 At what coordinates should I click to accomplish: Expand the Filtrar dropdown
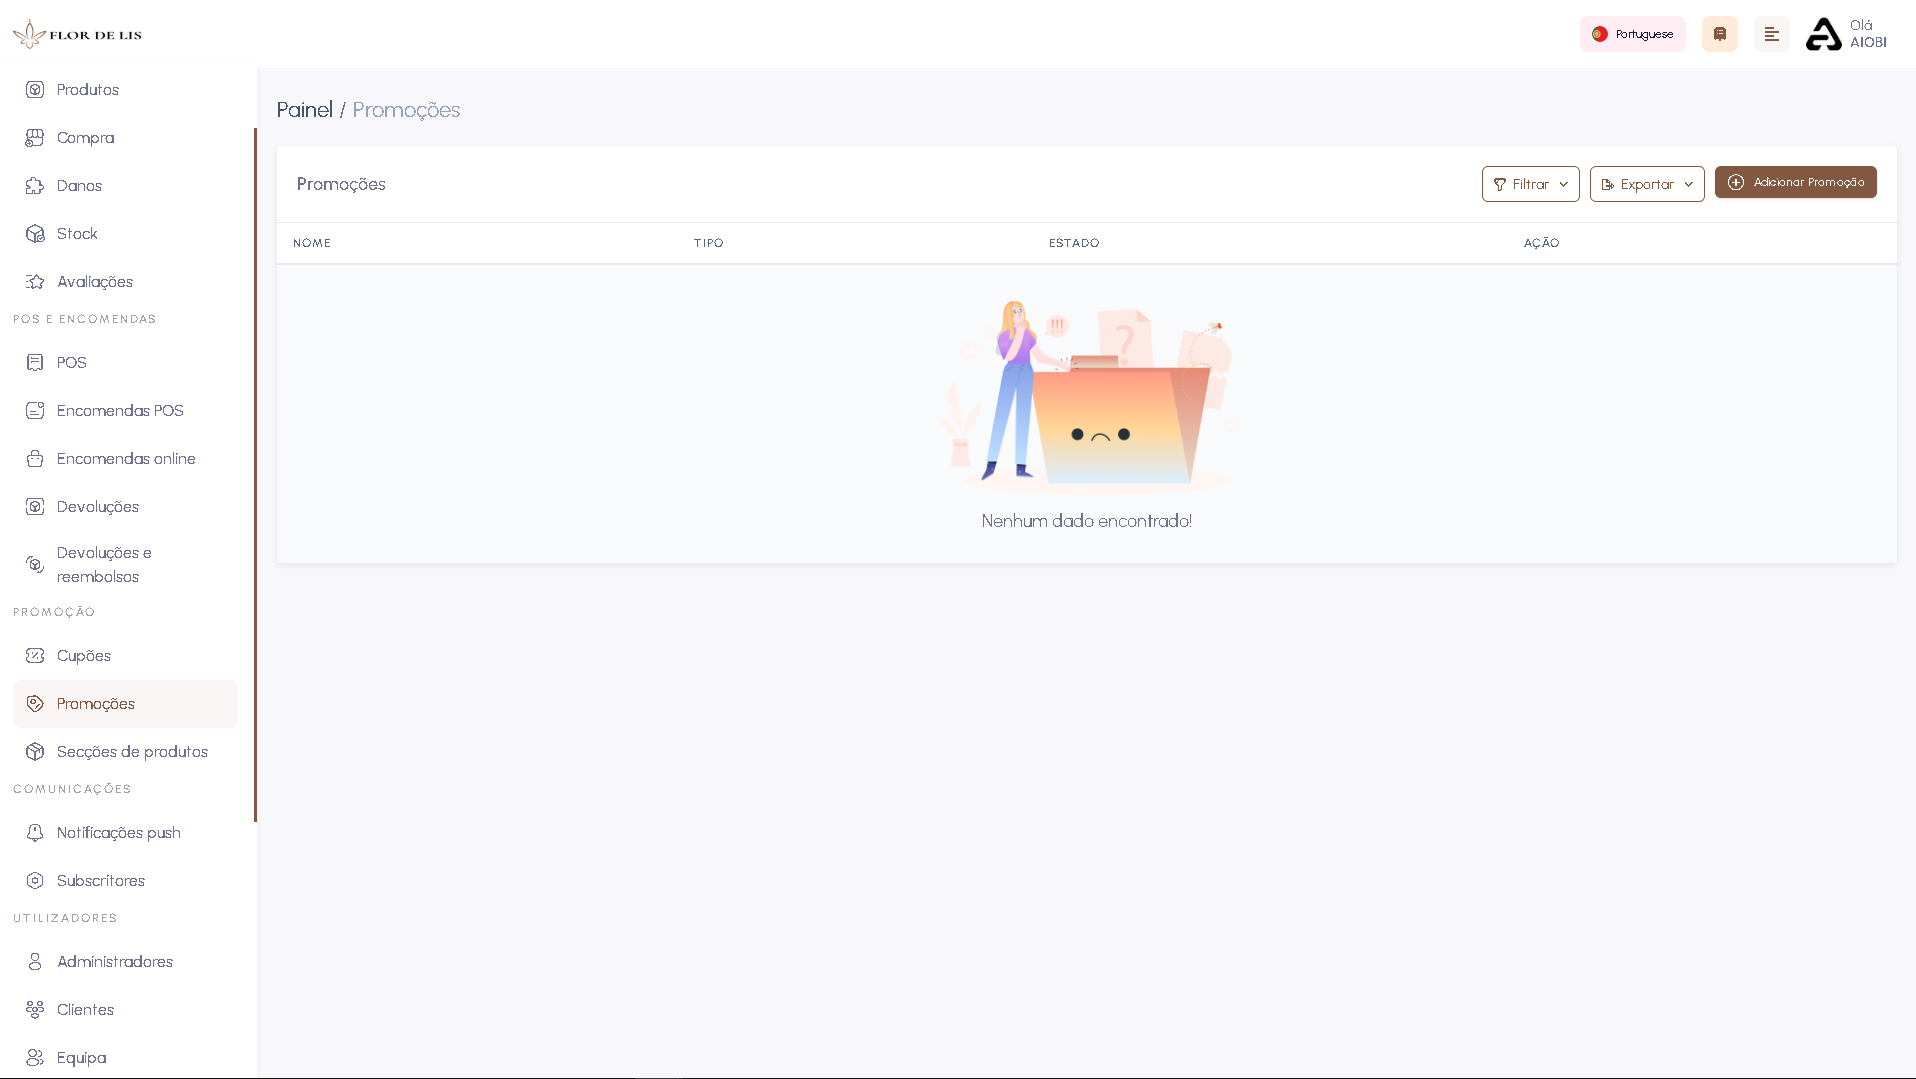click(x=1529, y=184)
